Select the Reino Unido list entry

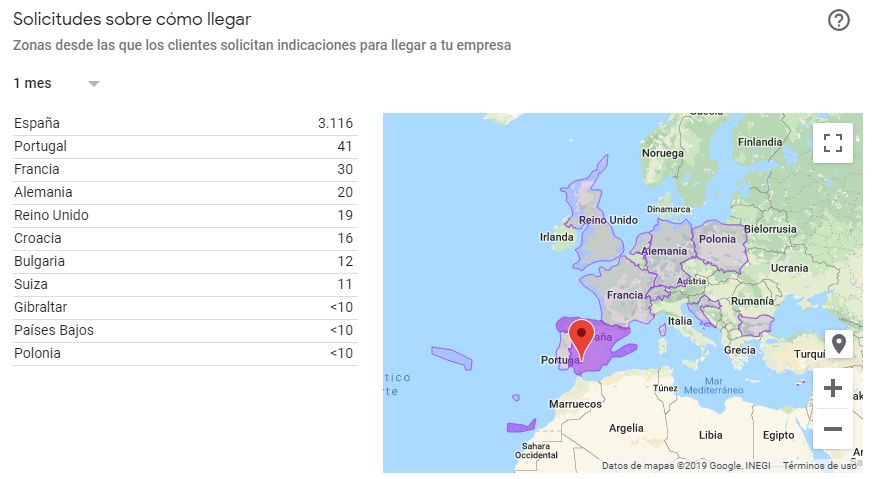point(184,215)
